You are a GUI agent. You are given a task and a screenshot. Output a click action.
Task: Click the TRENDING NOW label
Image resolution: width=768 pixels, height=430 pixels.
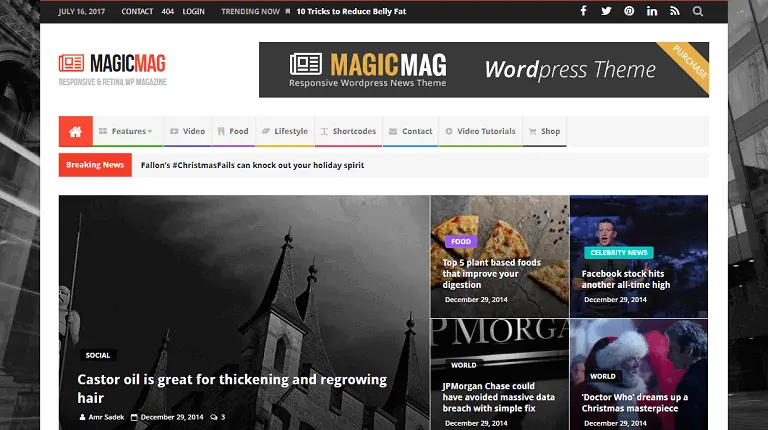point(250,11)
